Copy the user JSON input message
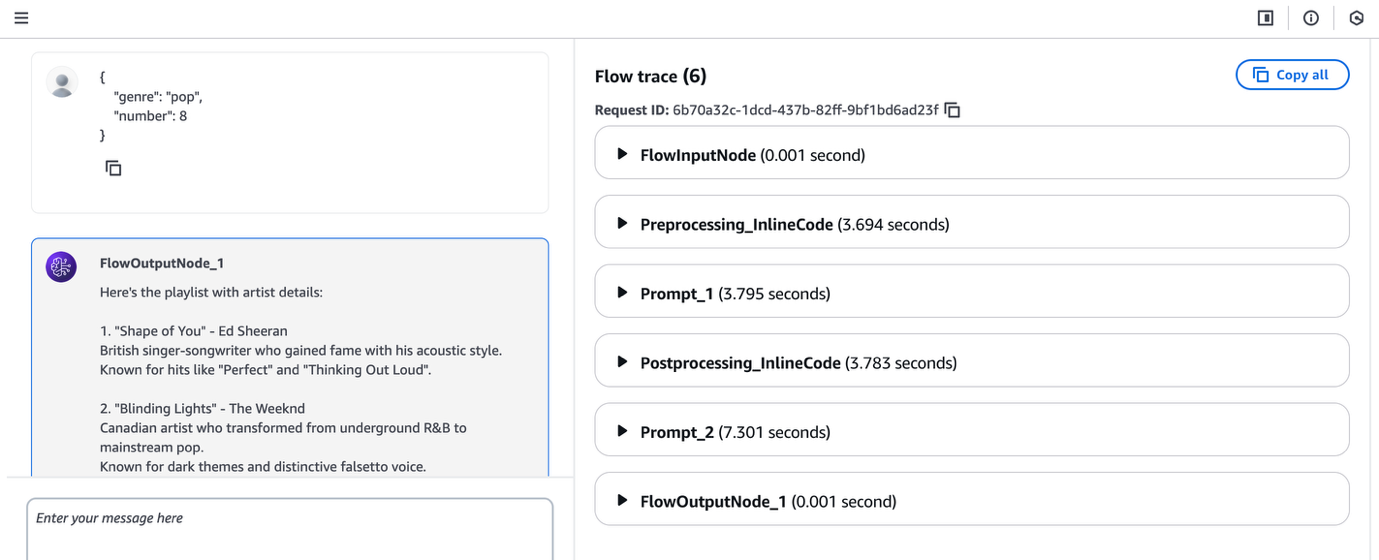 114,168
